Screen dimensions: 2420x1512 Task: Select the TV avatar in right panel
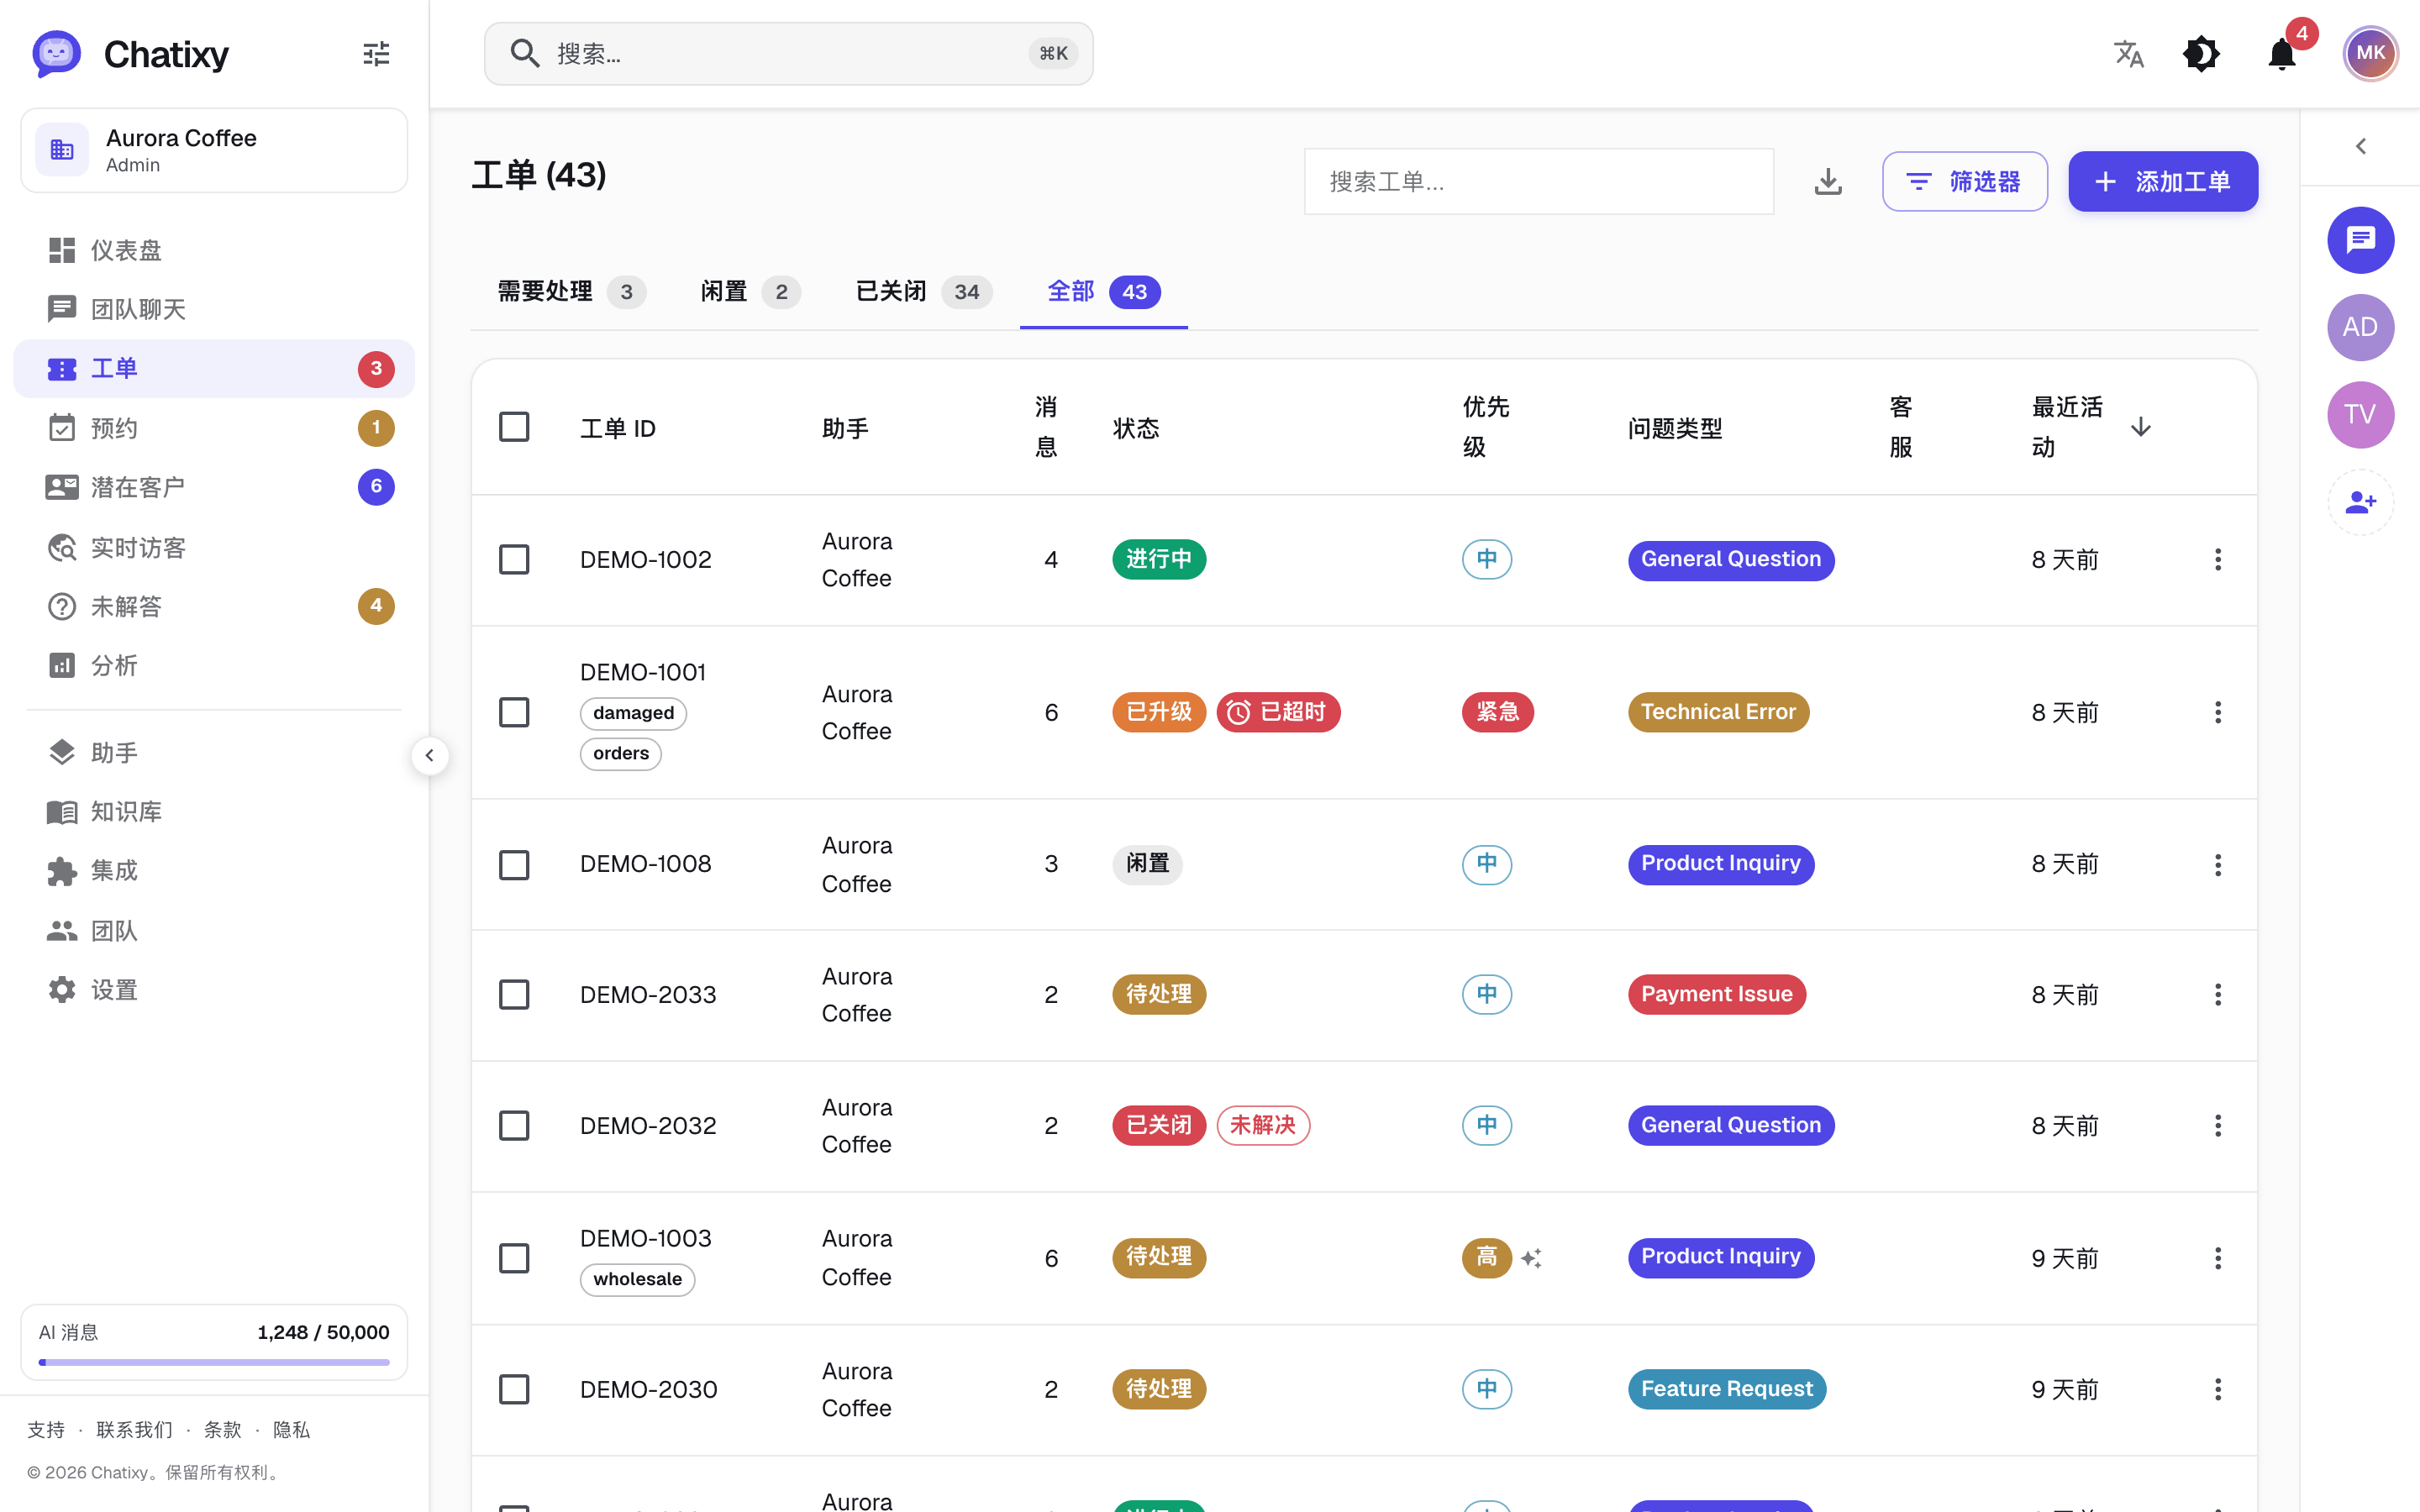pos(2360,414)
